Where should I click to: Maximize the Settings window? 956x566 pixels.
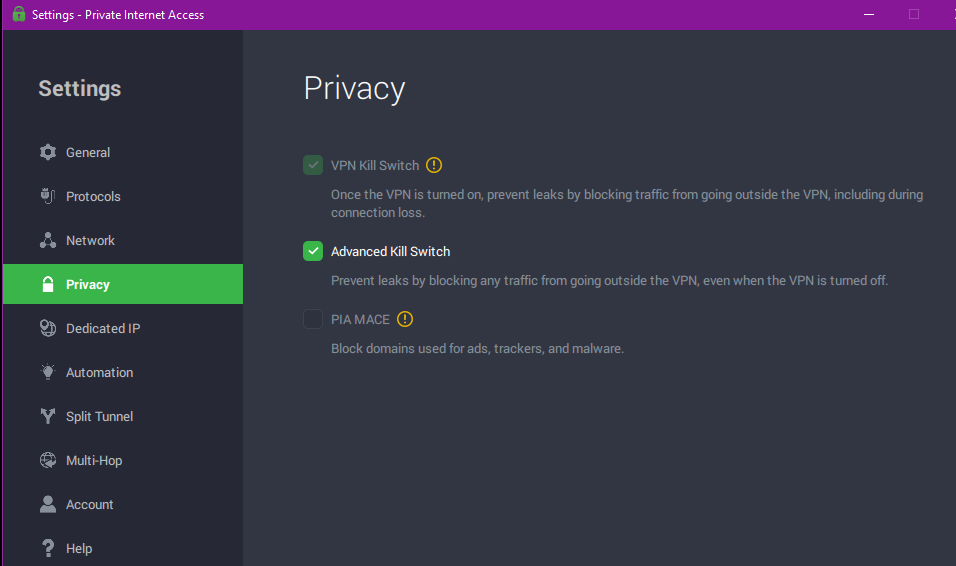pos(913,14)
